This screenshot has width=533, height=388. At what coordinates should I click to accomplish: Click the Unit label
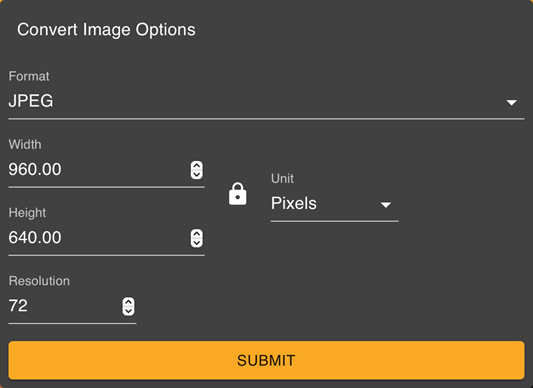pos(282,179)
